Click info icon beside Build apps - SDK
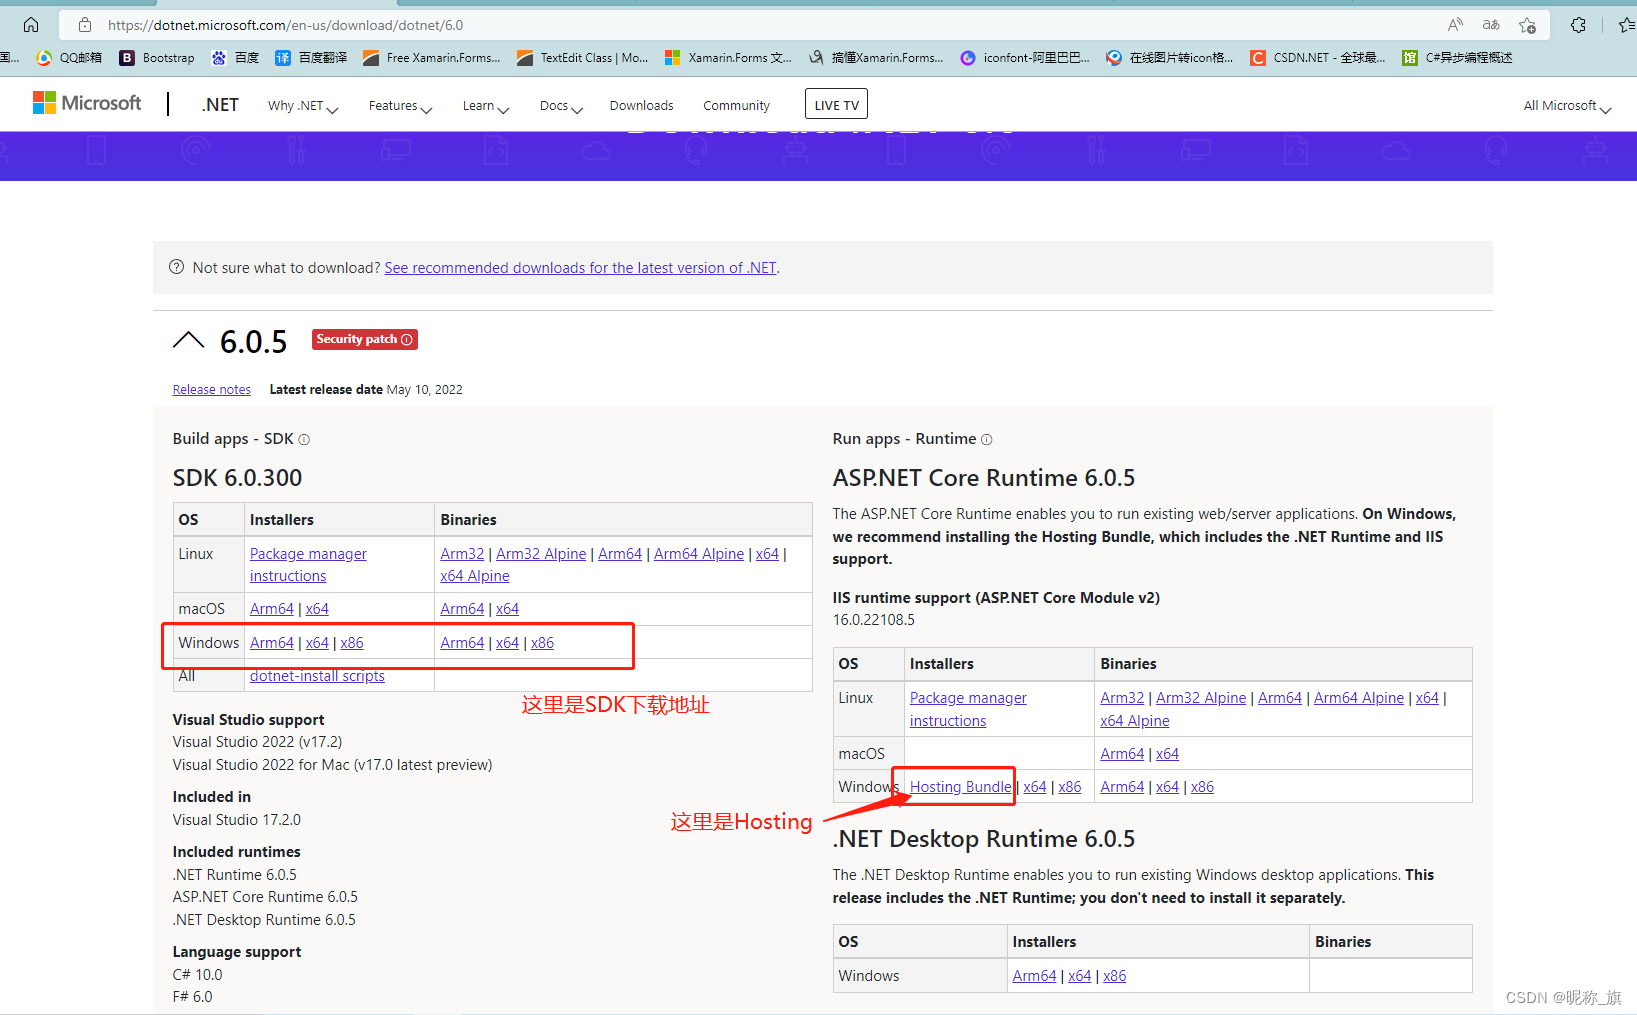The width and height of the screenshot is (1637, 1015). [304, 439]
